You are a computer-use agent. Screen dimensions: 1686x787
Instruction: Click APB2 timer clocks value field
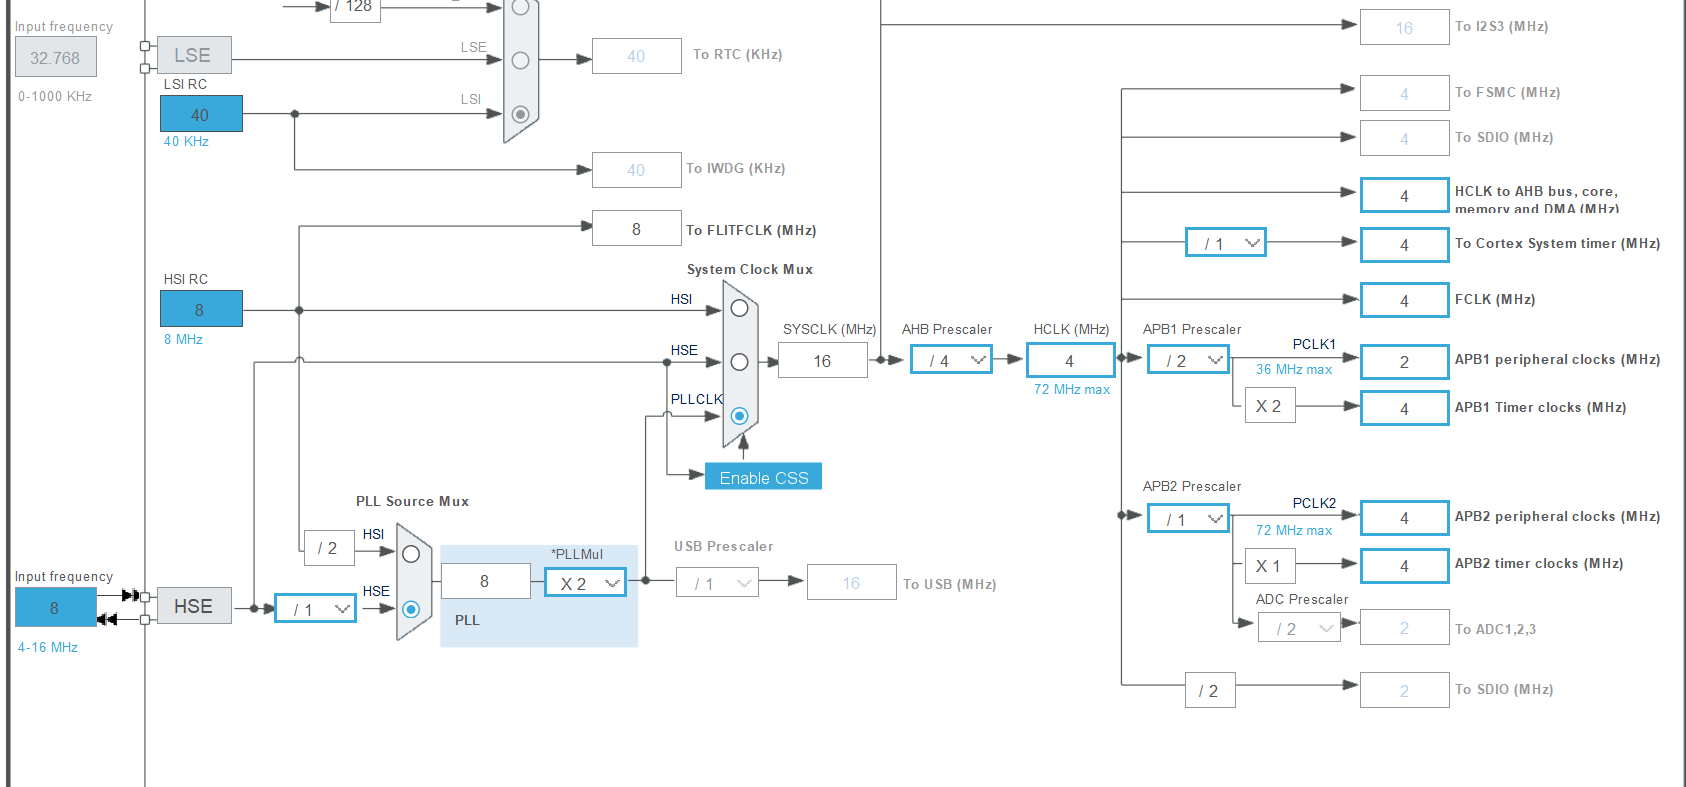pos(1404,565)
